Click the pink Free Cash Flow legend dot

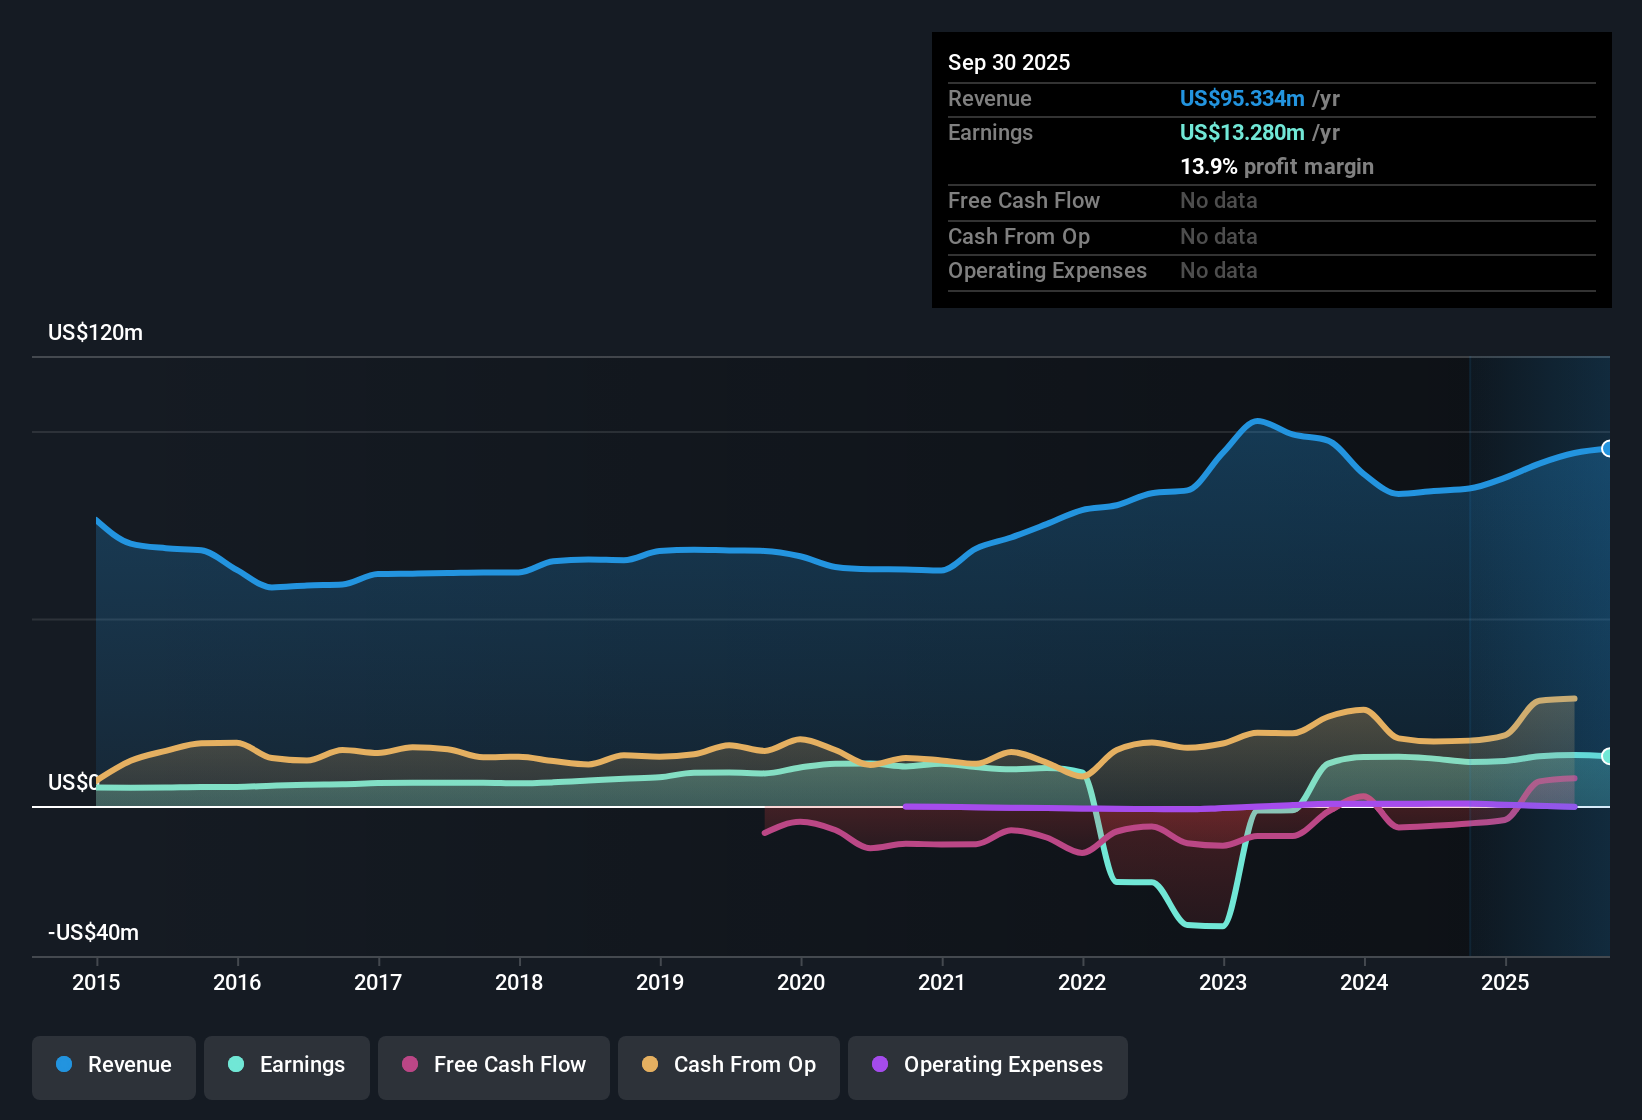[410, 1065]
